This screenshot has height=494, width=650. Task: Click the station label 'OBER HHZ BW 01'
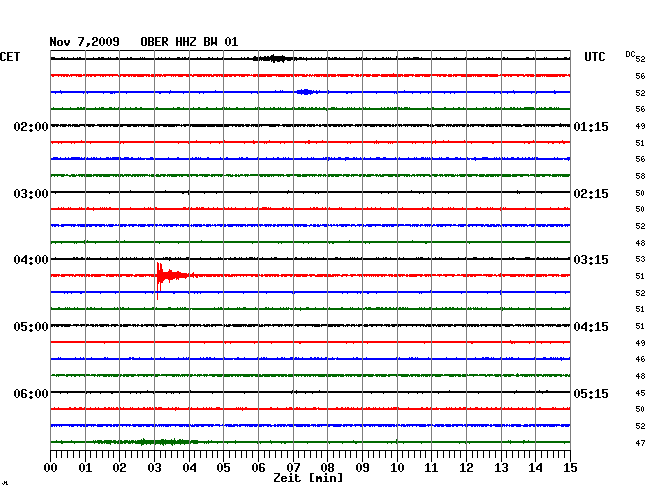click(x=189, y=42)
